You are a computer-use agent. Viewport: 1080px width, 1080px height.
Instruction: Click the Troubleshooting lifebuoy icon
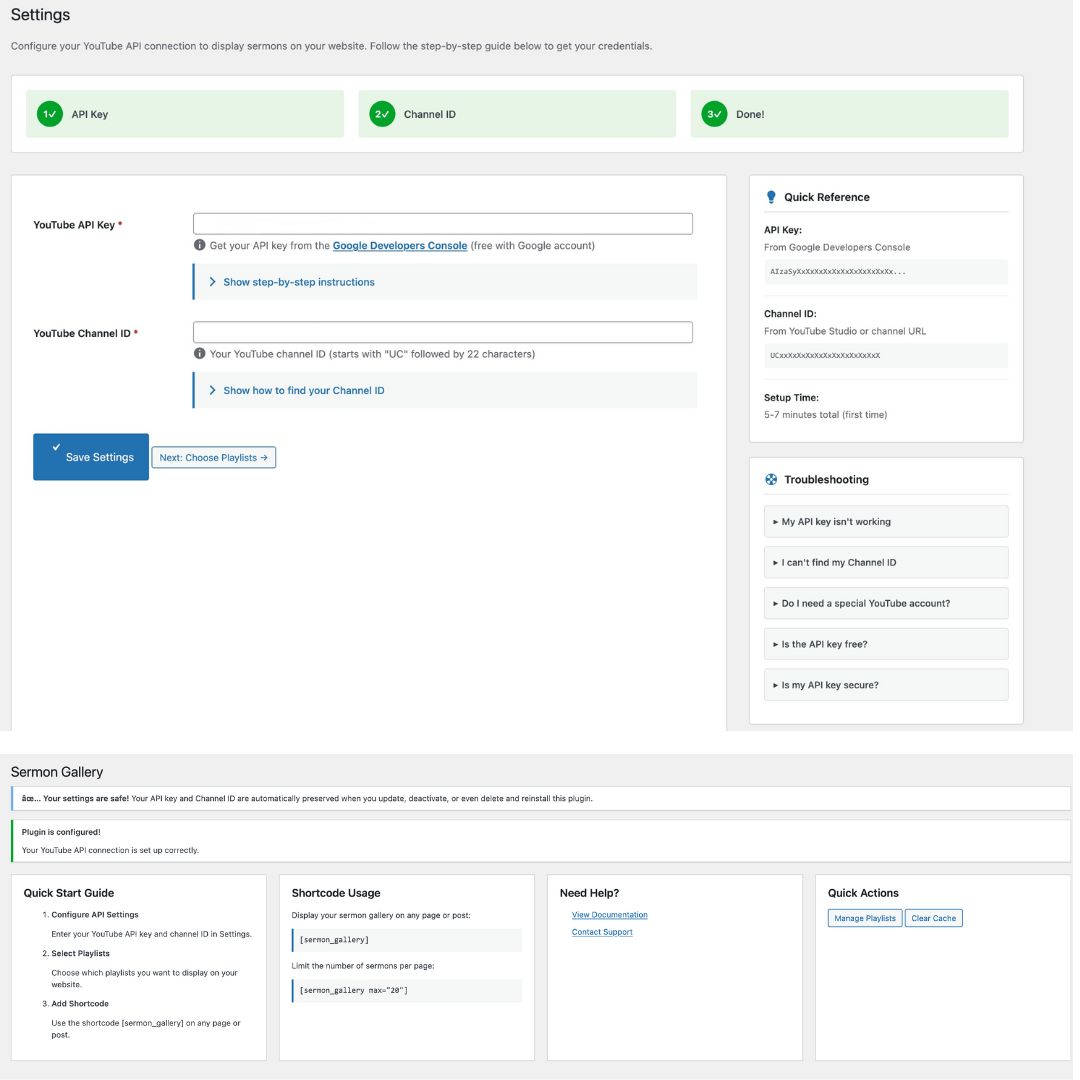[x=771, y=479]
